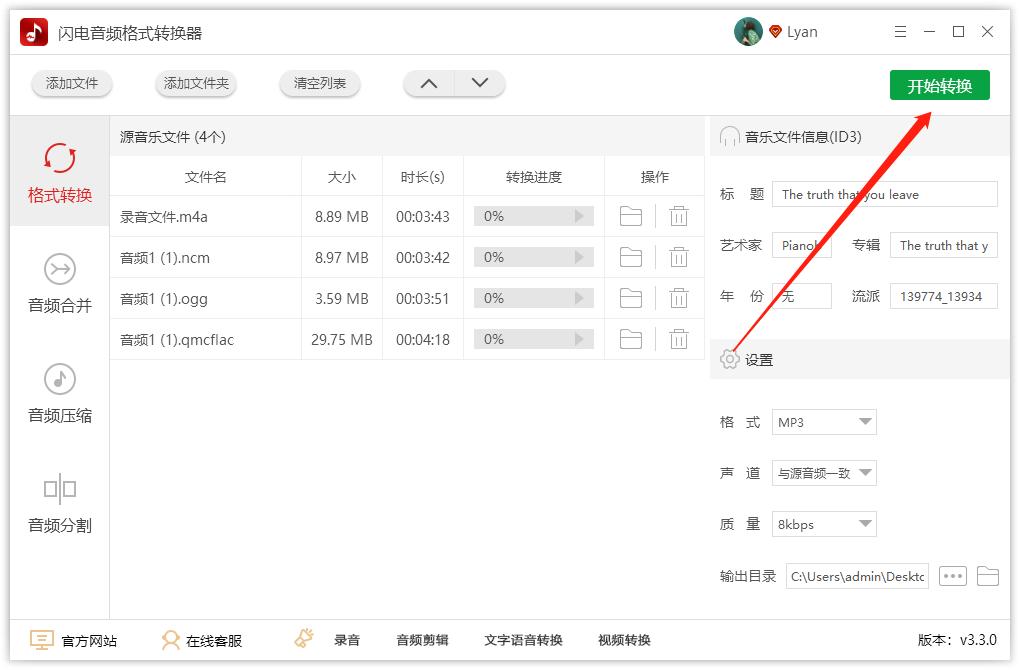Click progress bar of 音频1 (1).ncm
This screenshot has height=670, width=1020.
pyautogui.click(x=533, y=258)
